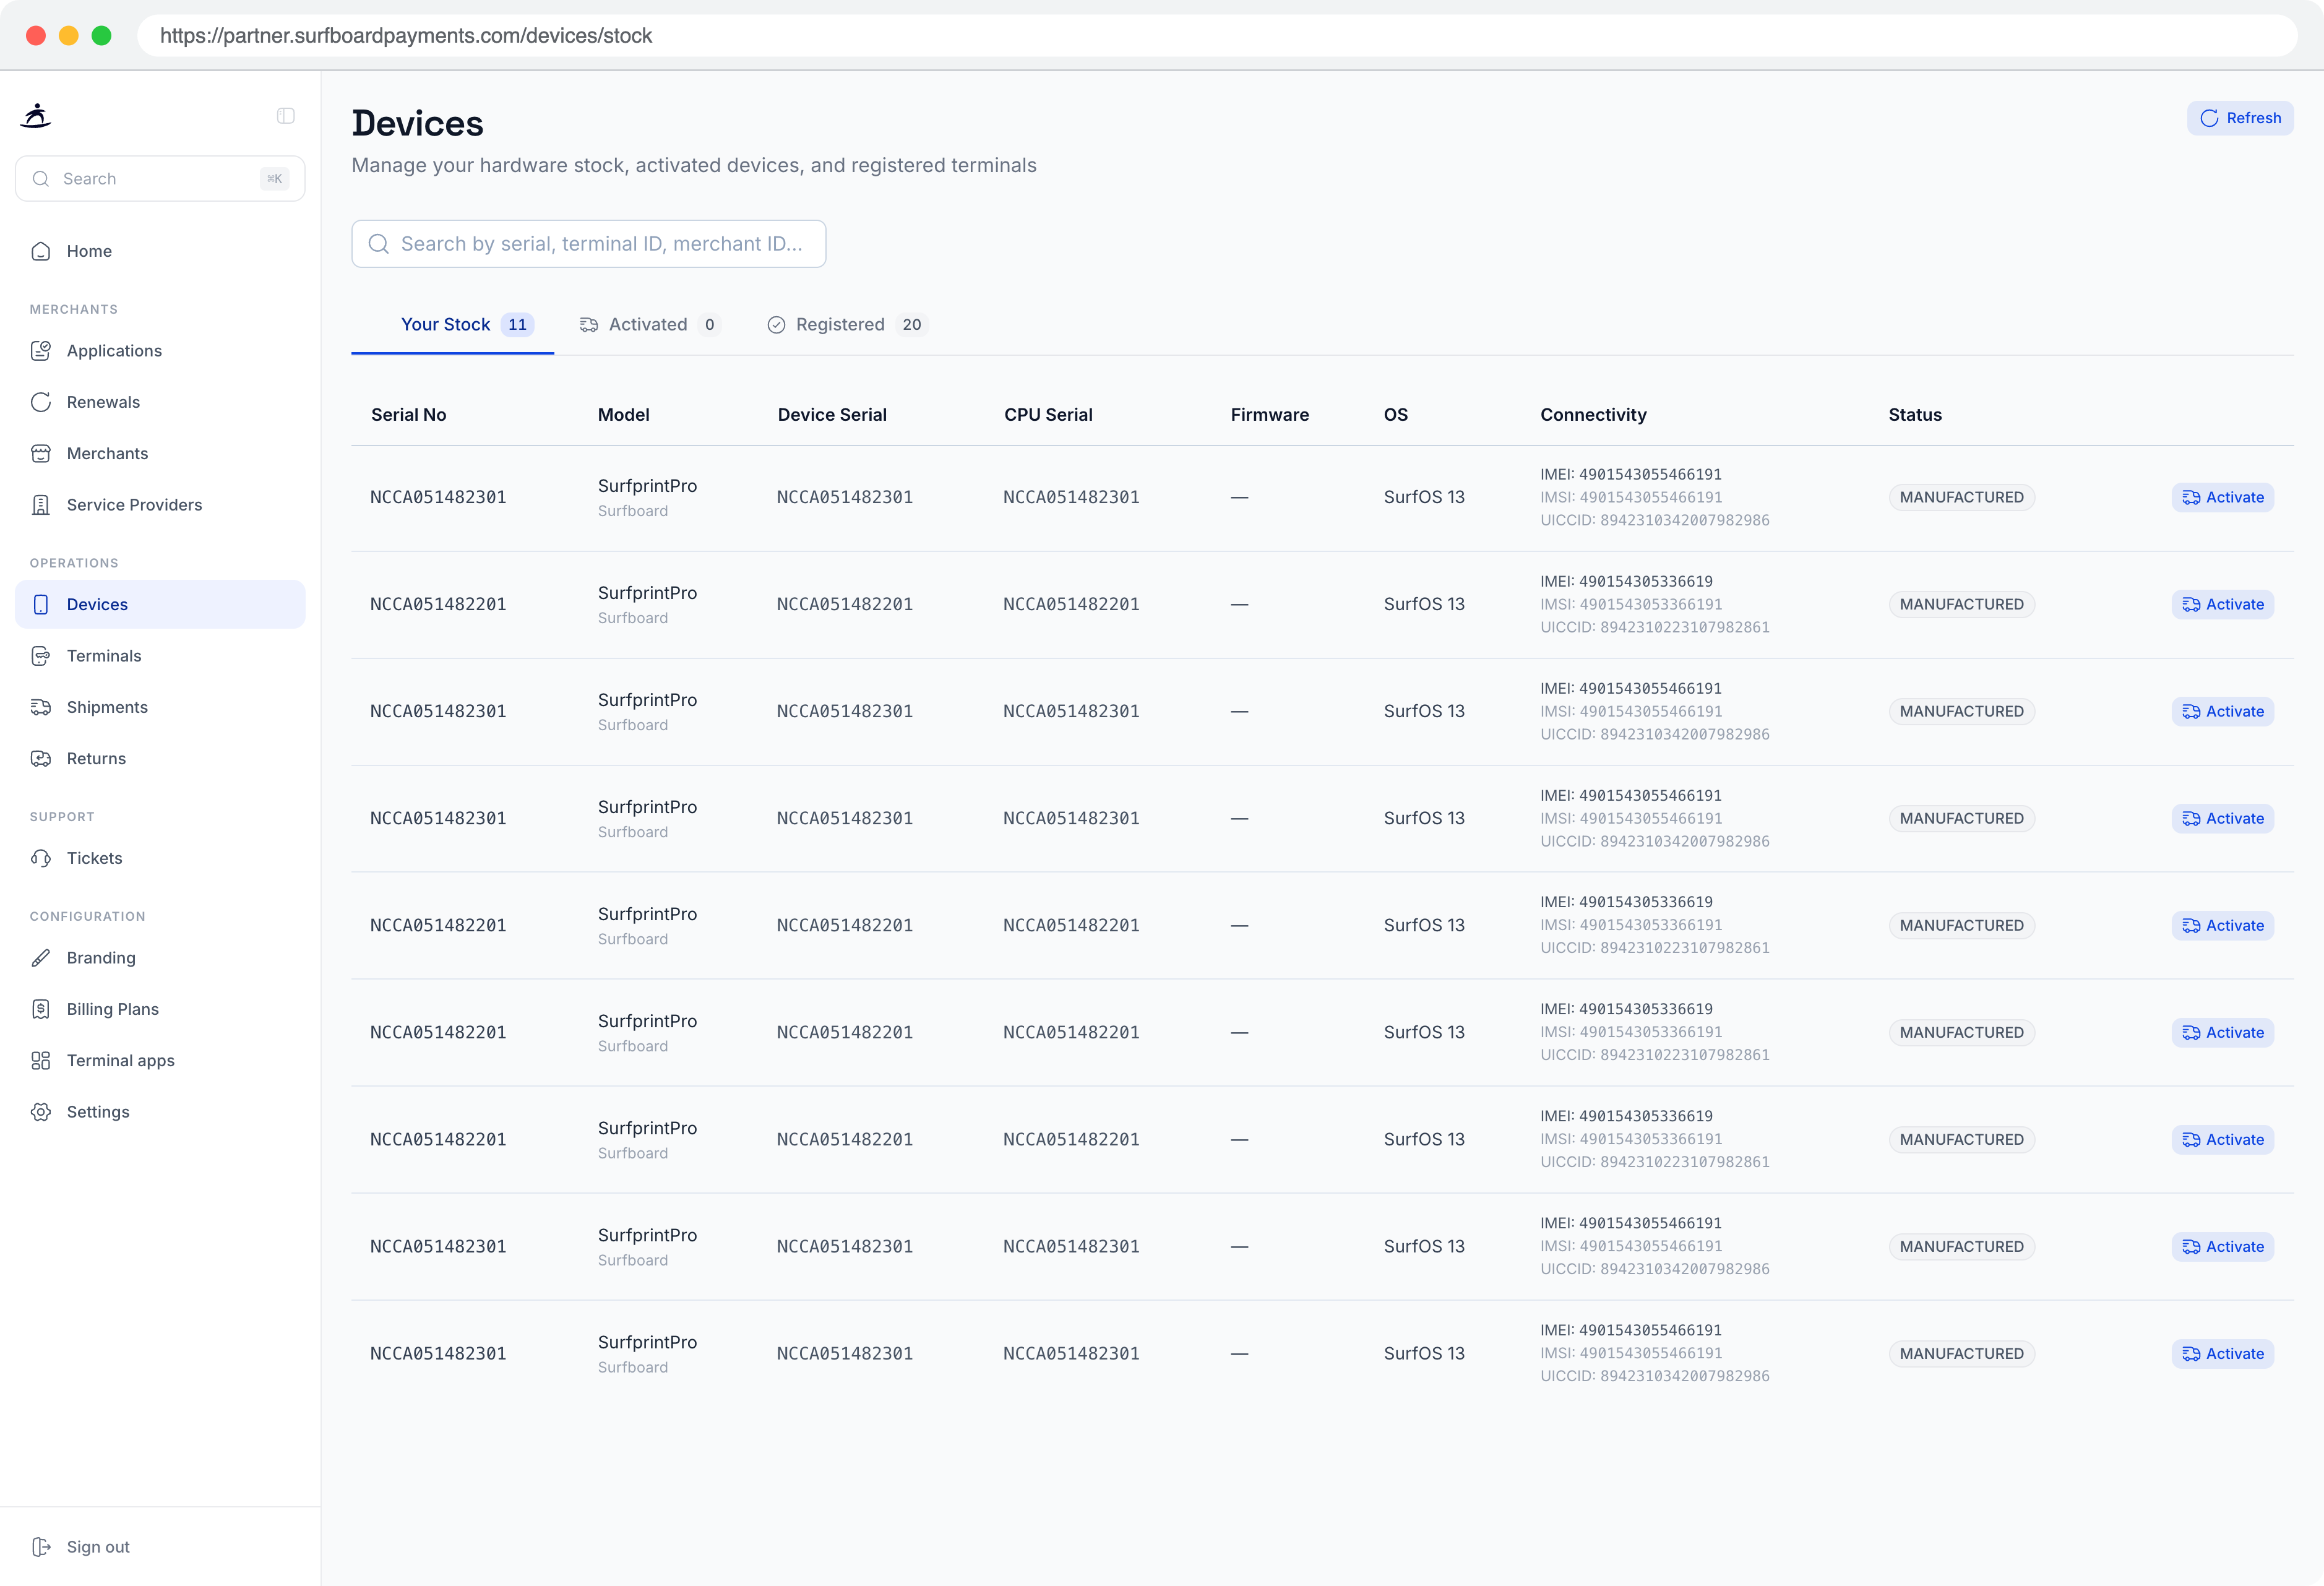Click the Refresh button
The image size is (2324, 1586).
click(2240, 118)
